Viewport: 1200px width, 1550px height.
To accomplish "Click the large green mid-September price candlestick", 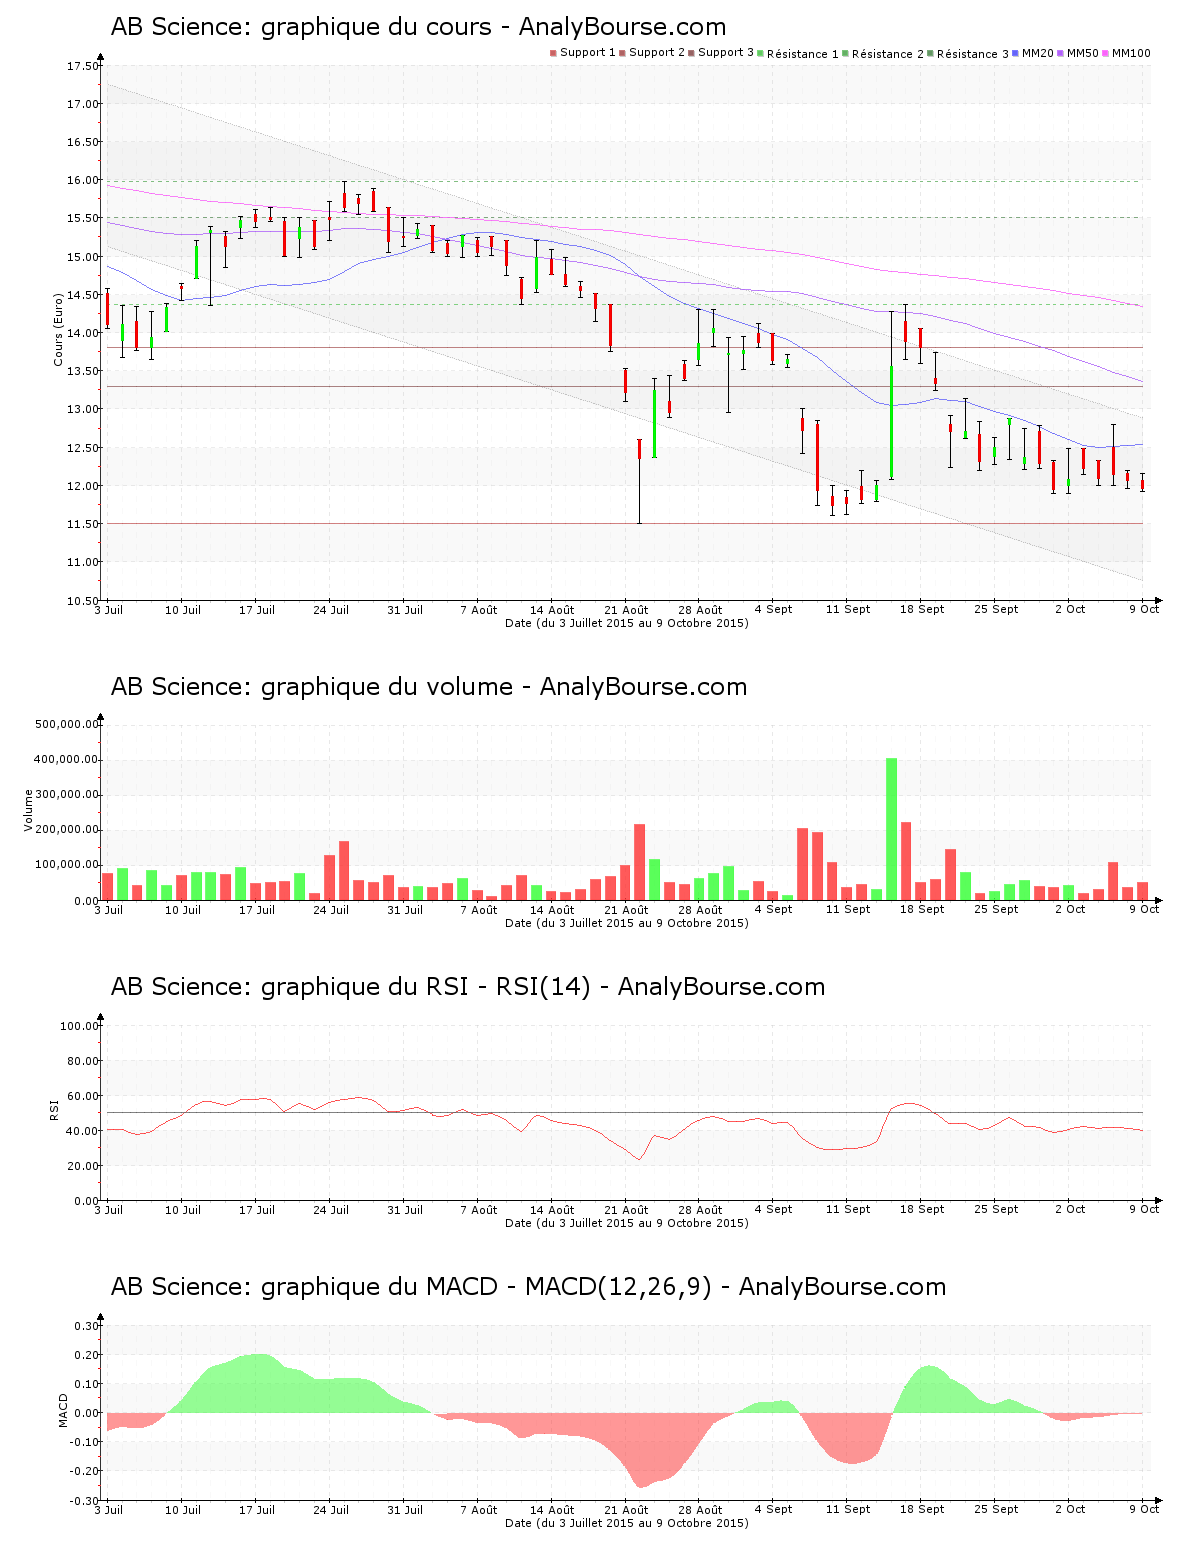I will click(x=891, y=422).
